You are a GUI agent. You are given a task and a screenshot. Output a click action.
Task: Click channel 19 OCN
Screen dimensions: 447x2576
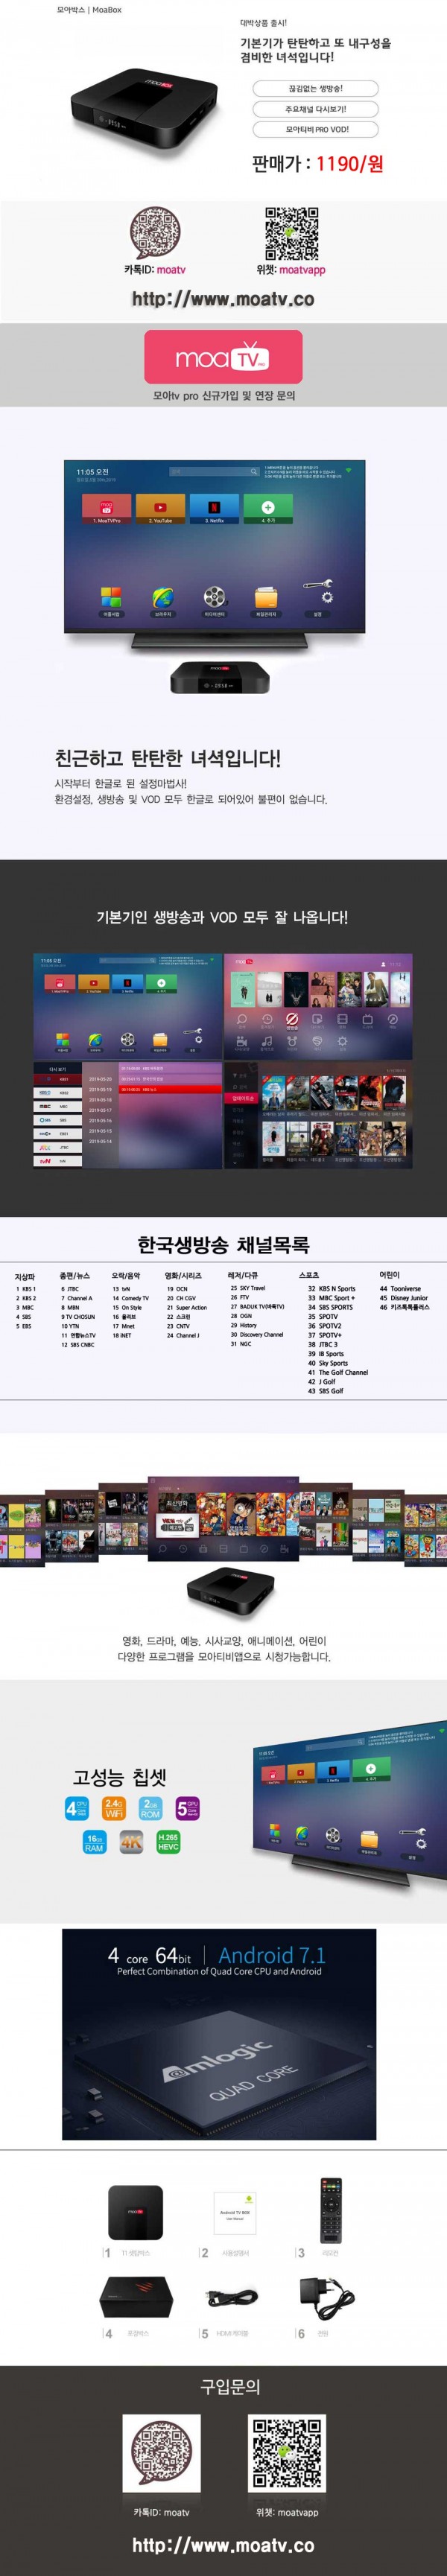[177, 1289]
